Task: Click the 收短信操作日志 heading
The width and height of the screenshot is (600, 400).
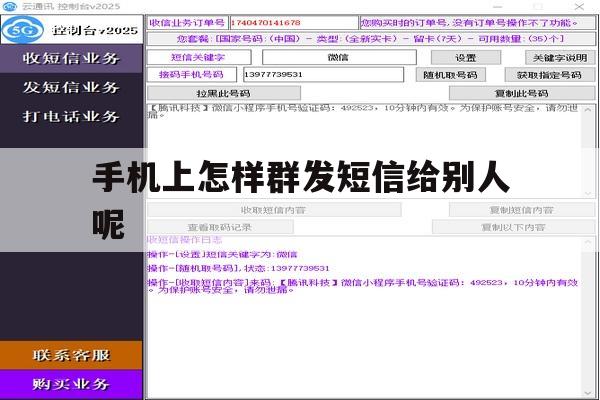Action: pyautogui.click(x=185, y=240)
